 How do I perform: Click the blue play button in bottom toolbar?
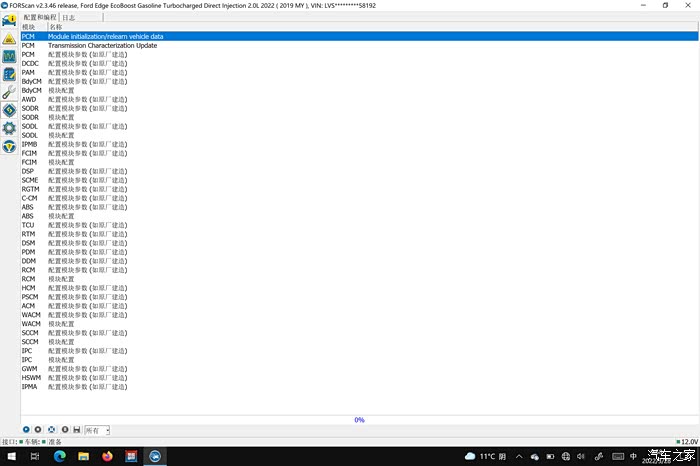[x=26, y=430]
